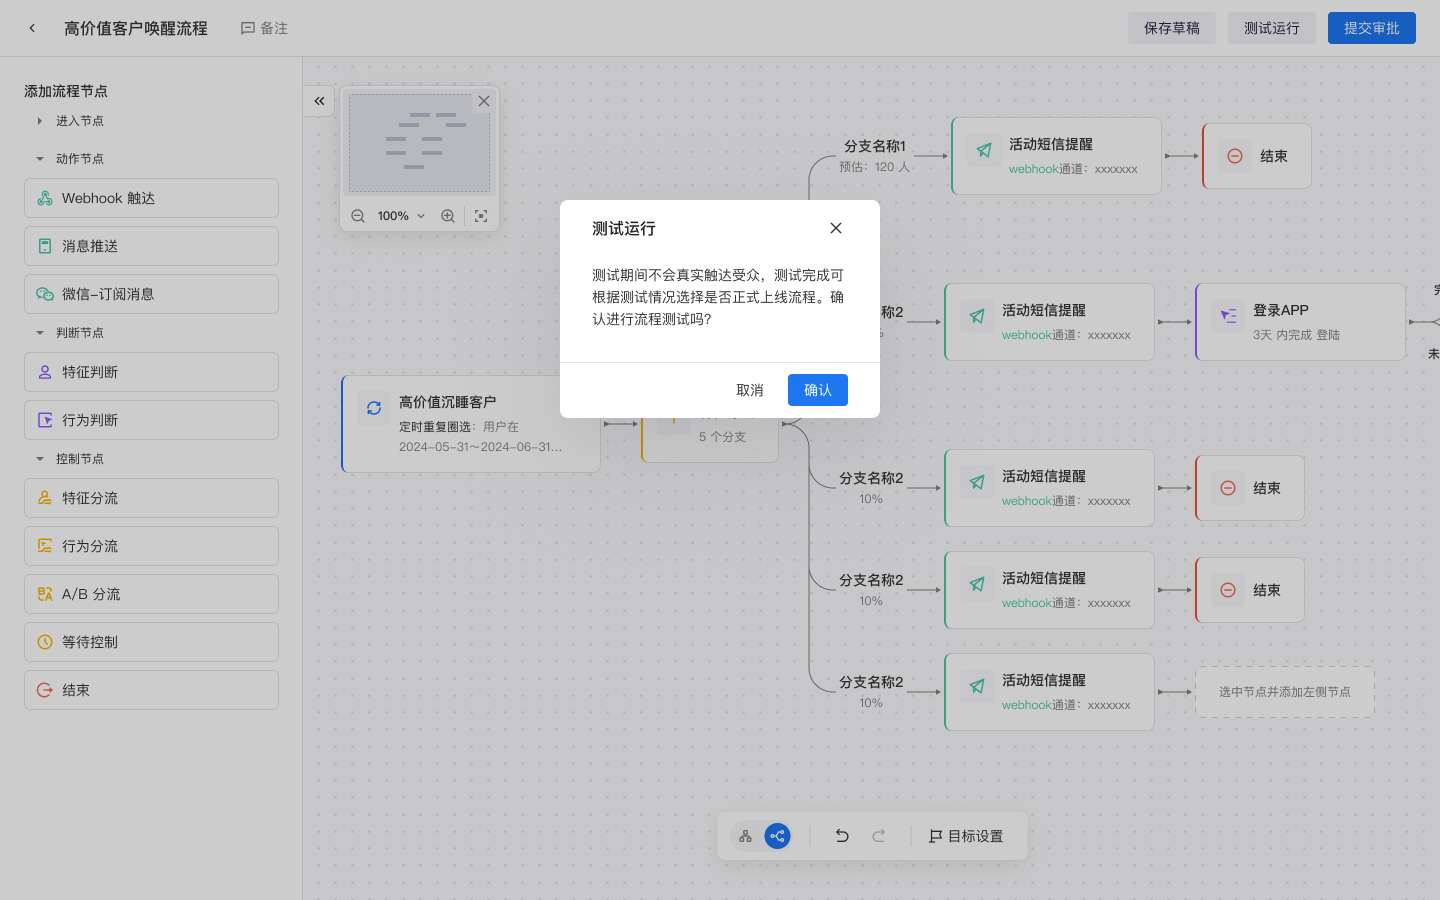Click the 分支名称1 branch label
Viewport: 1440px width, 900px height.
875,146
